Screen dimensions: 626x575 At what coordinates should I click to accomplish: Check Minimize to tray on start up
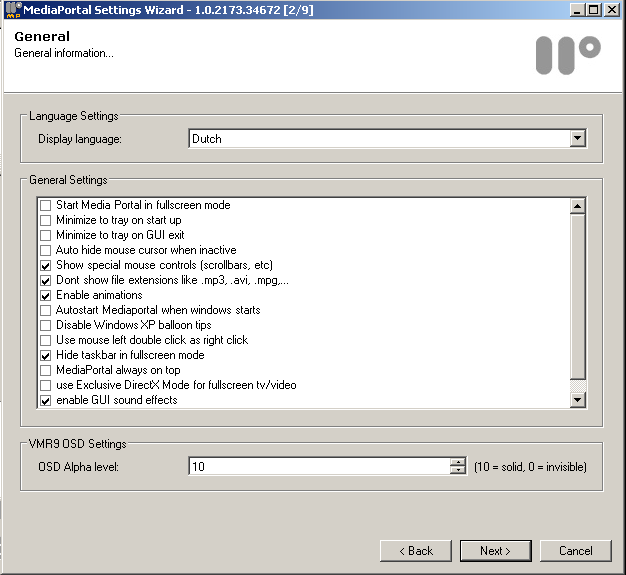point(46,220)
